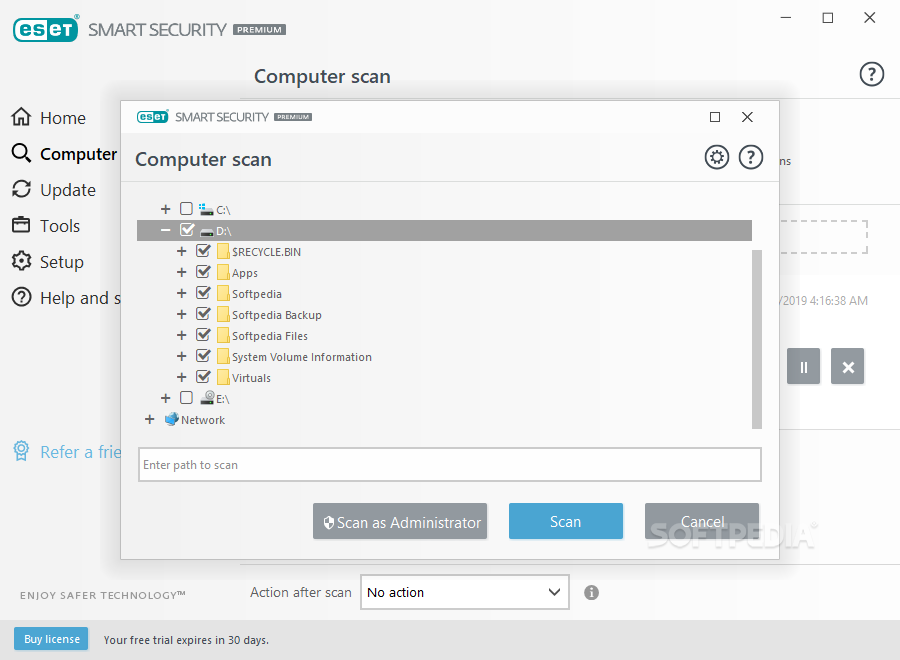Click the E:\ optical drive icon
The image size is (900, 660).
point(207,398)
